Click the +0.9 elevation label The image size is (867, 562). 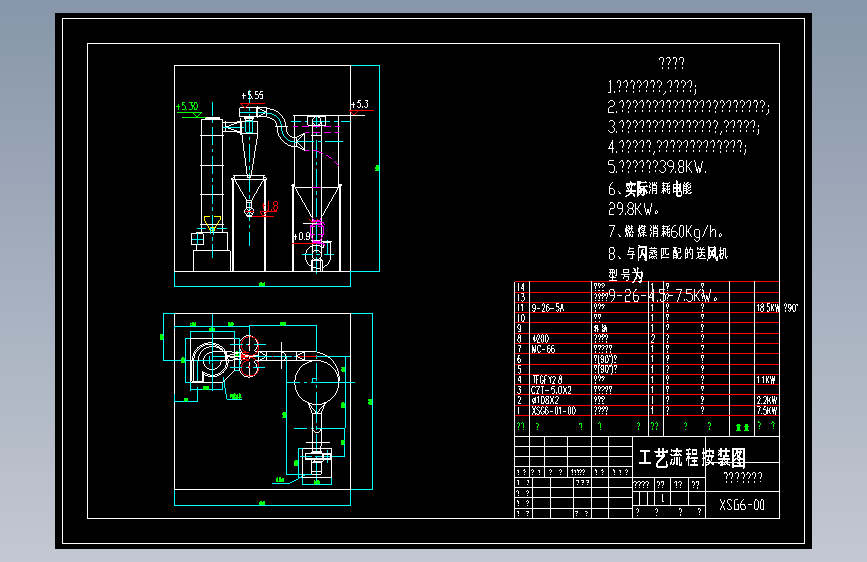click(x=301, y=236)
